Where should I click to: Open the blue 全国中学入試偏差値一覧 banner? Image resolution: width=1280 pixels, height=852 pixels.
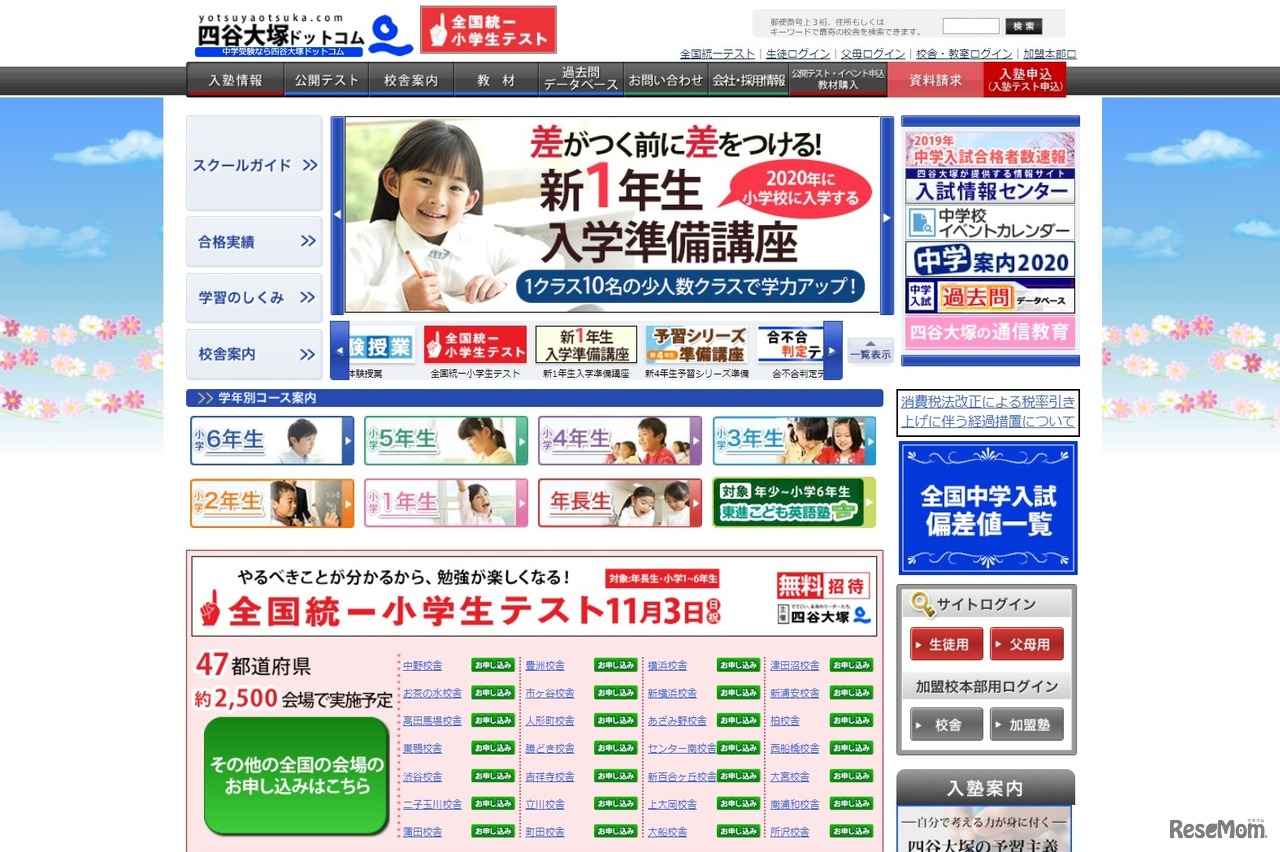point(988,507)
